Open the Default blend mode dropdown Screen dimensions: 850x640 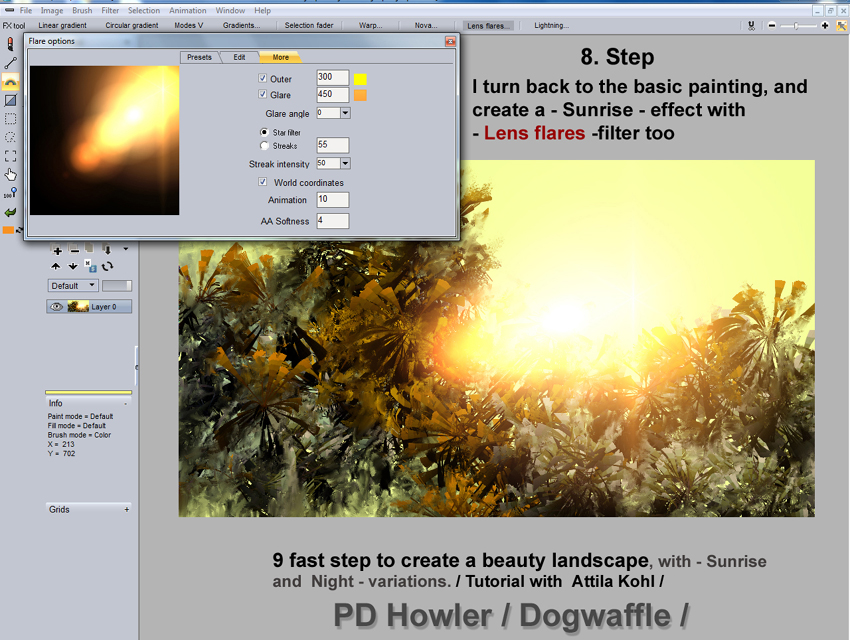pyautogui.click(x=73, y=286)
